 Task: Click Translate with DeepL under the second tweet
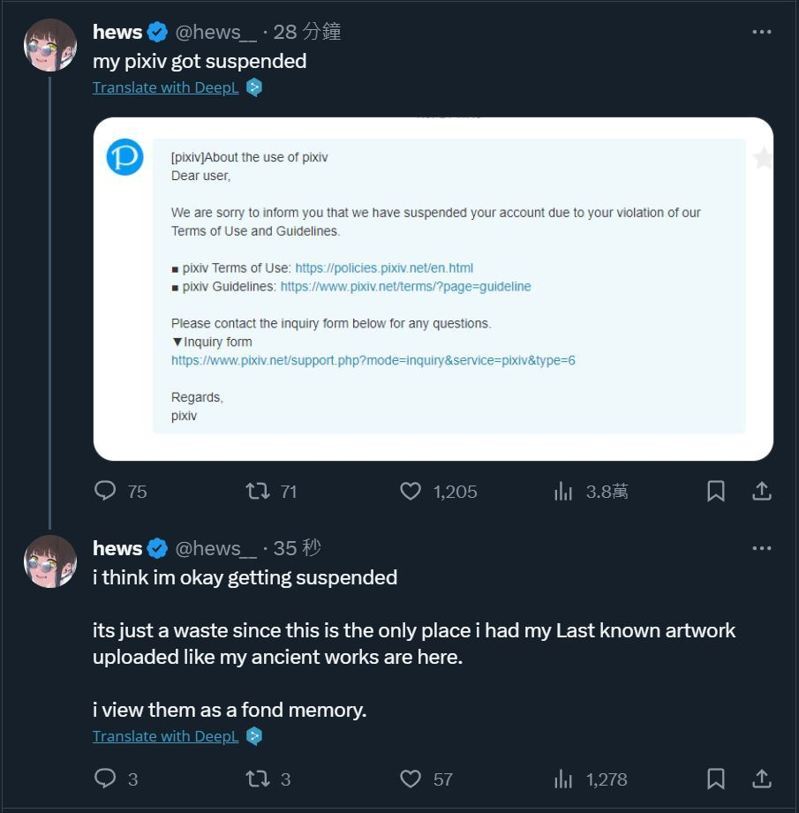165,736
